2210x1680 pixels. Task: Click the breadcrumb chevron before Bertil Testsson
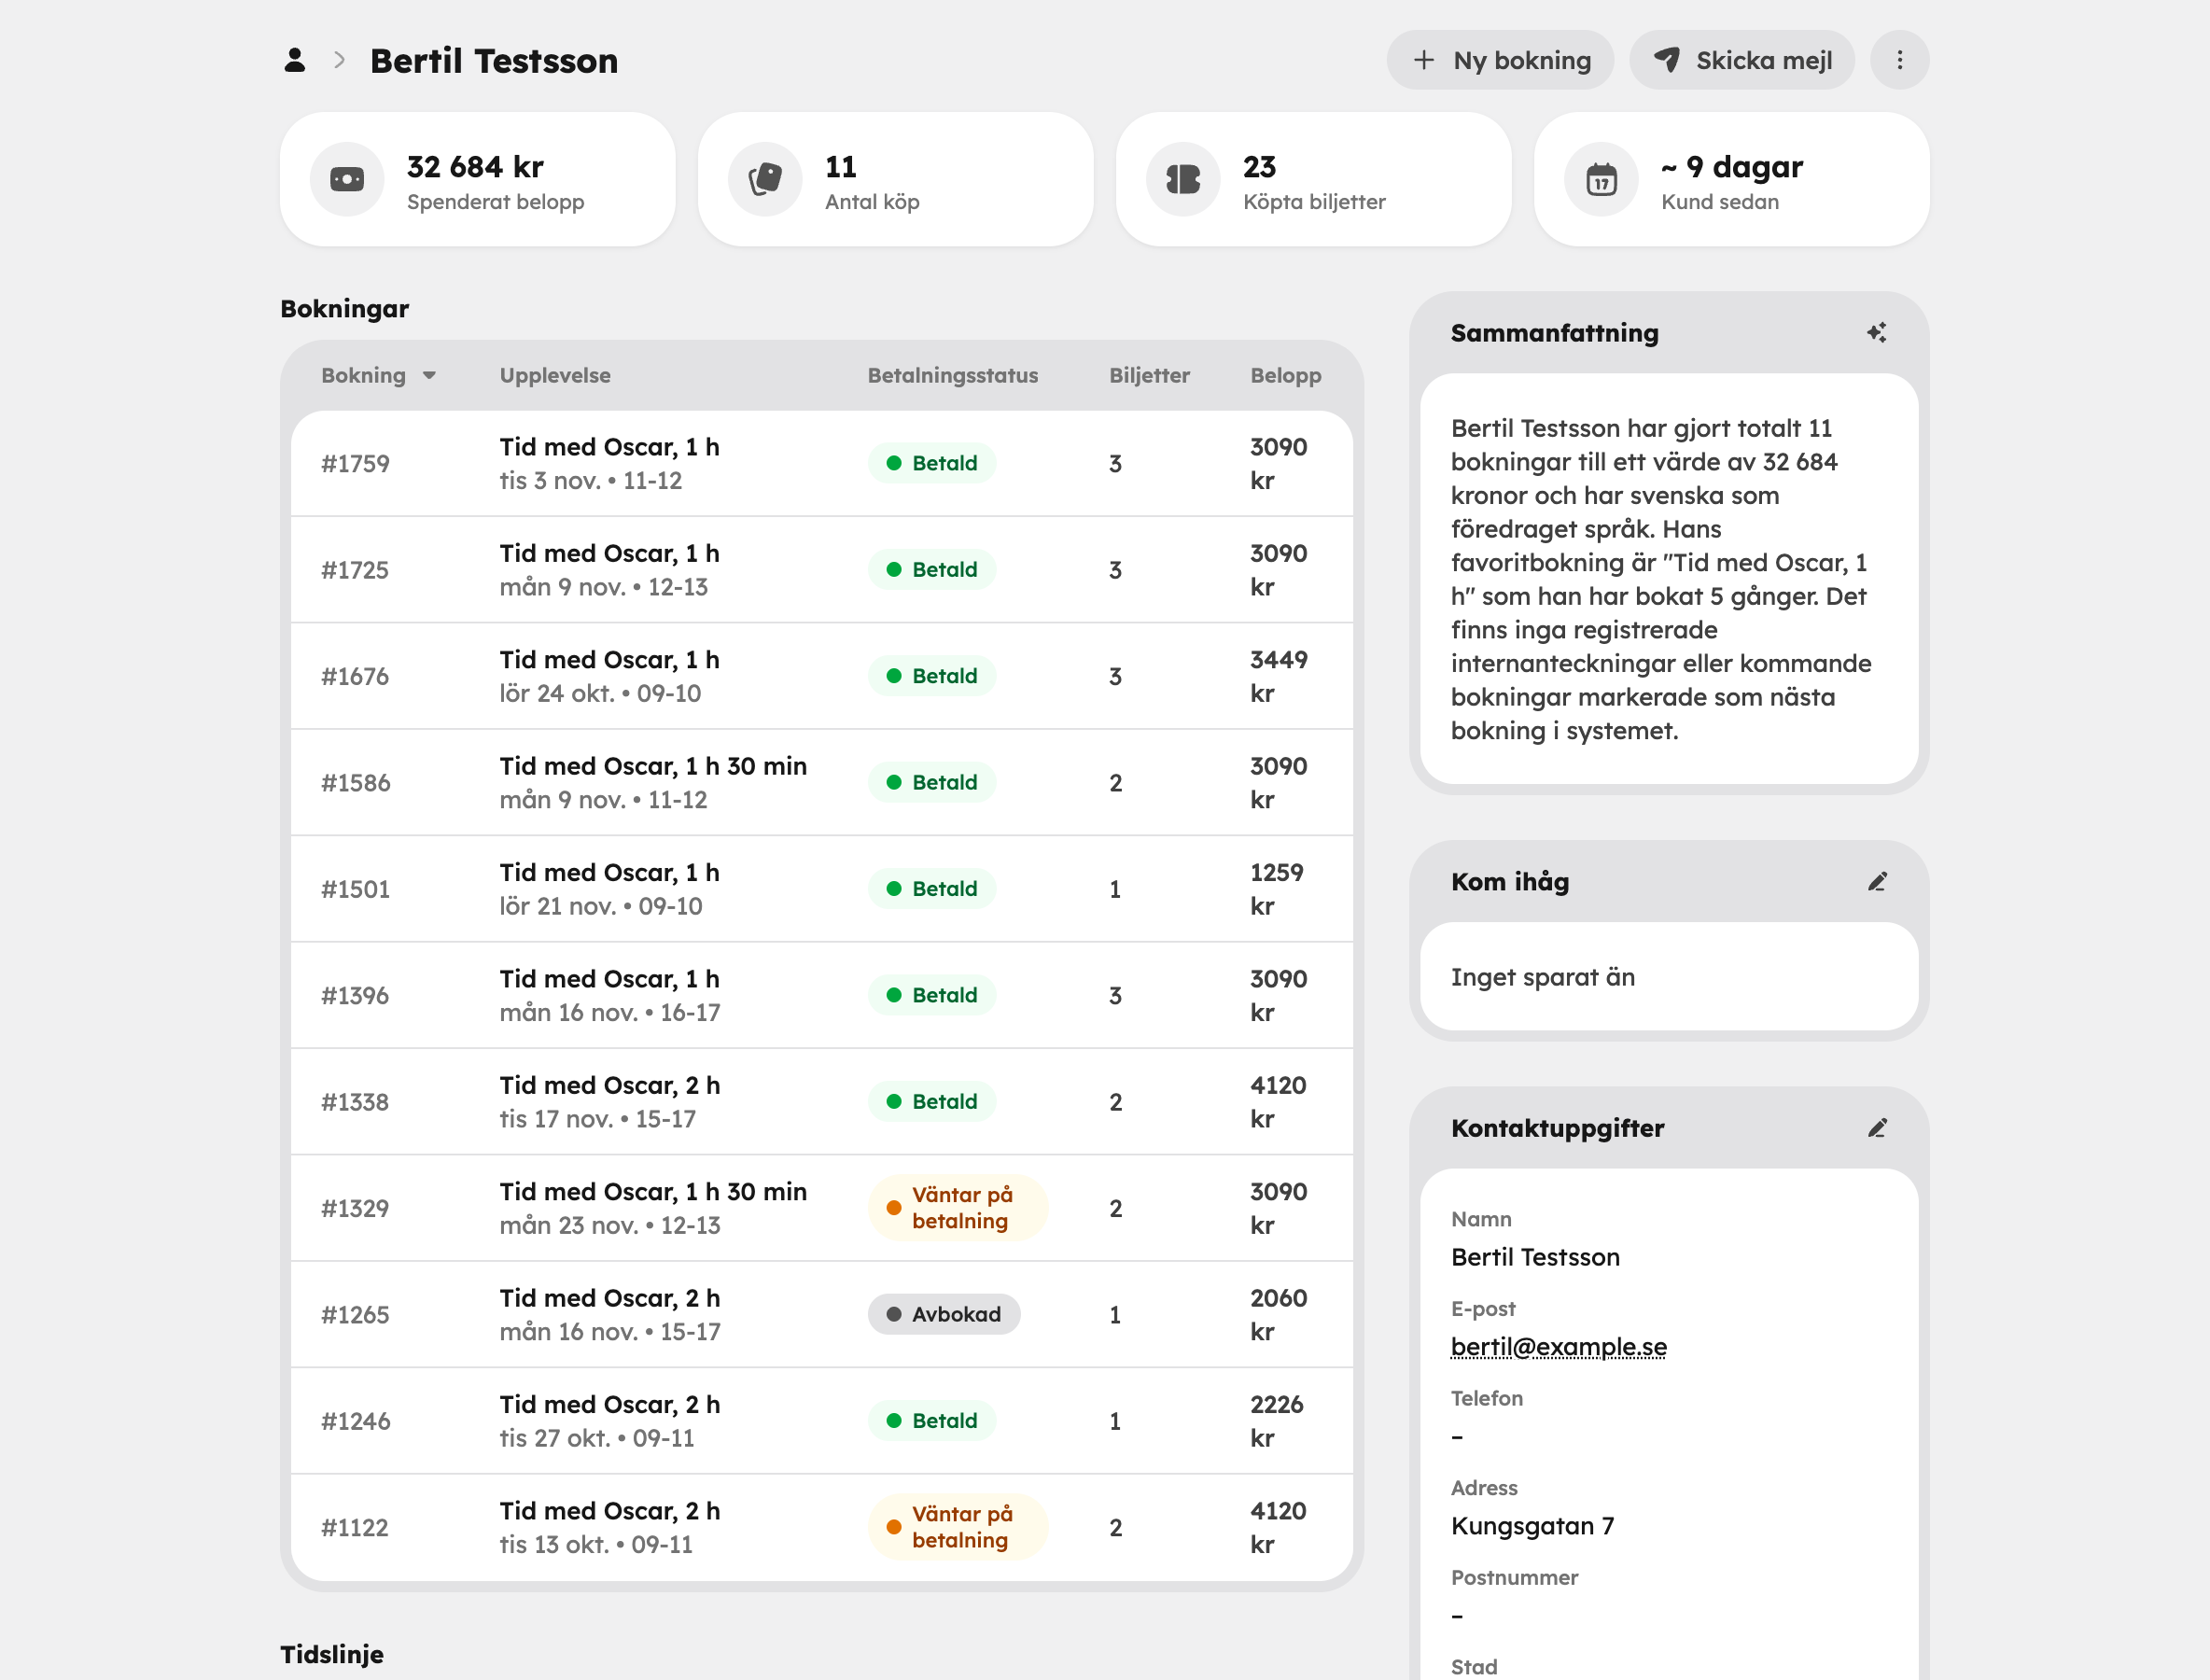point(340,60)
